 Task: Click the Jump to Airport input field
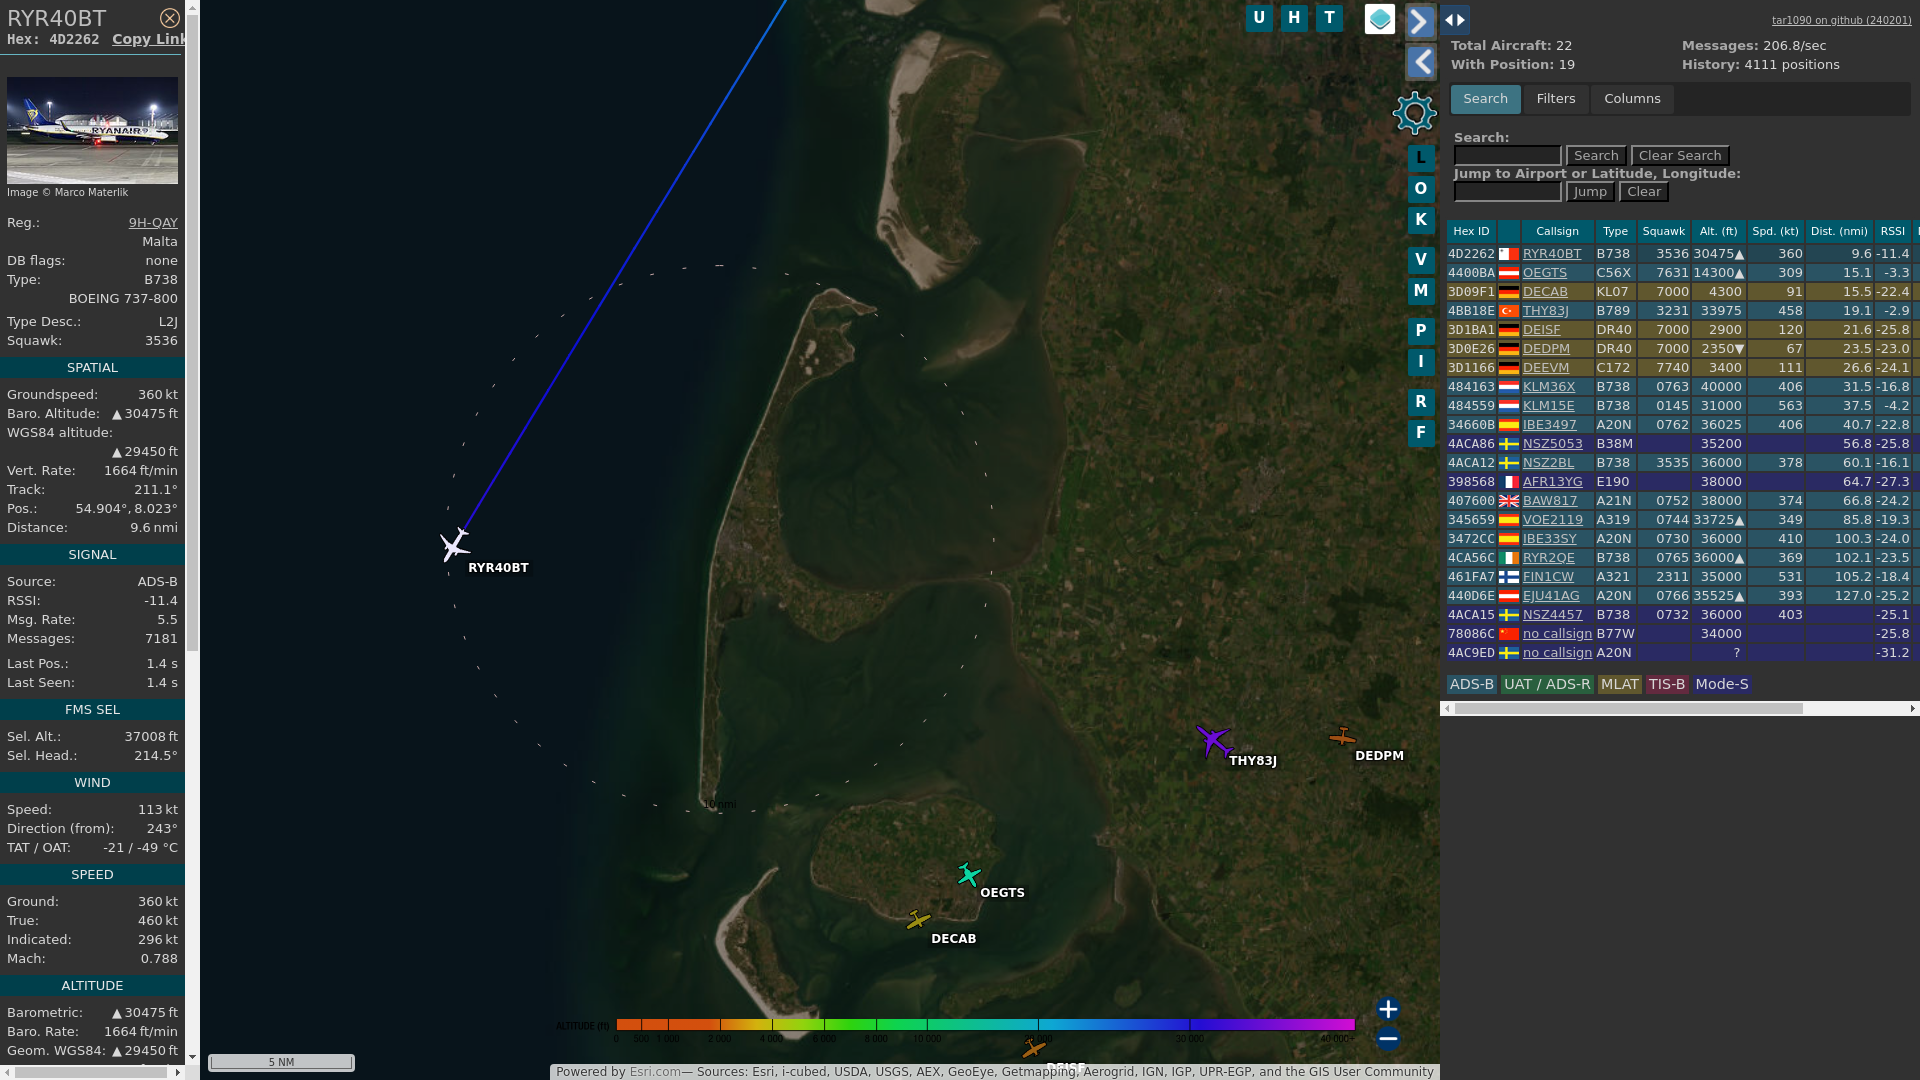click(x=1507, y=192)
